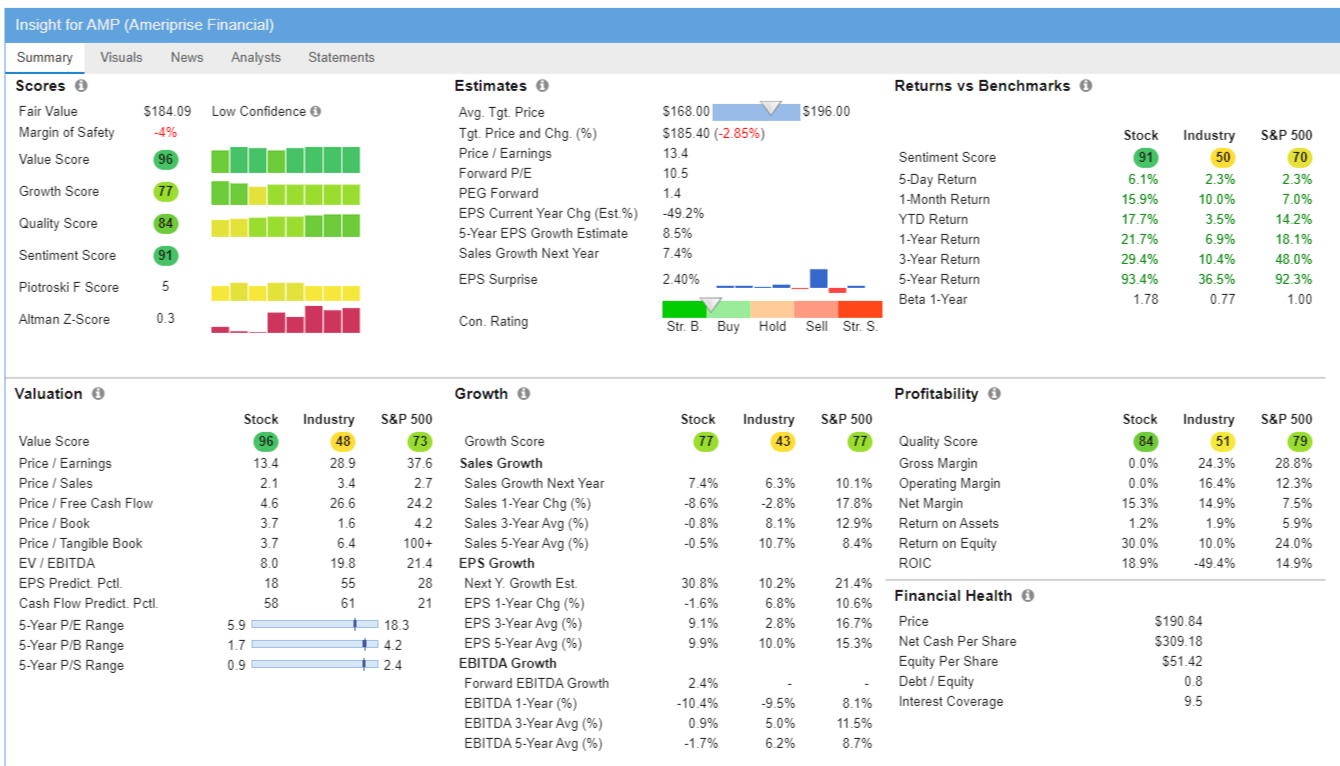This screenshot has width=1340, height=766.
Task: Click the Industry Sentiment Score 50 badge
Action: (1222, 157)
